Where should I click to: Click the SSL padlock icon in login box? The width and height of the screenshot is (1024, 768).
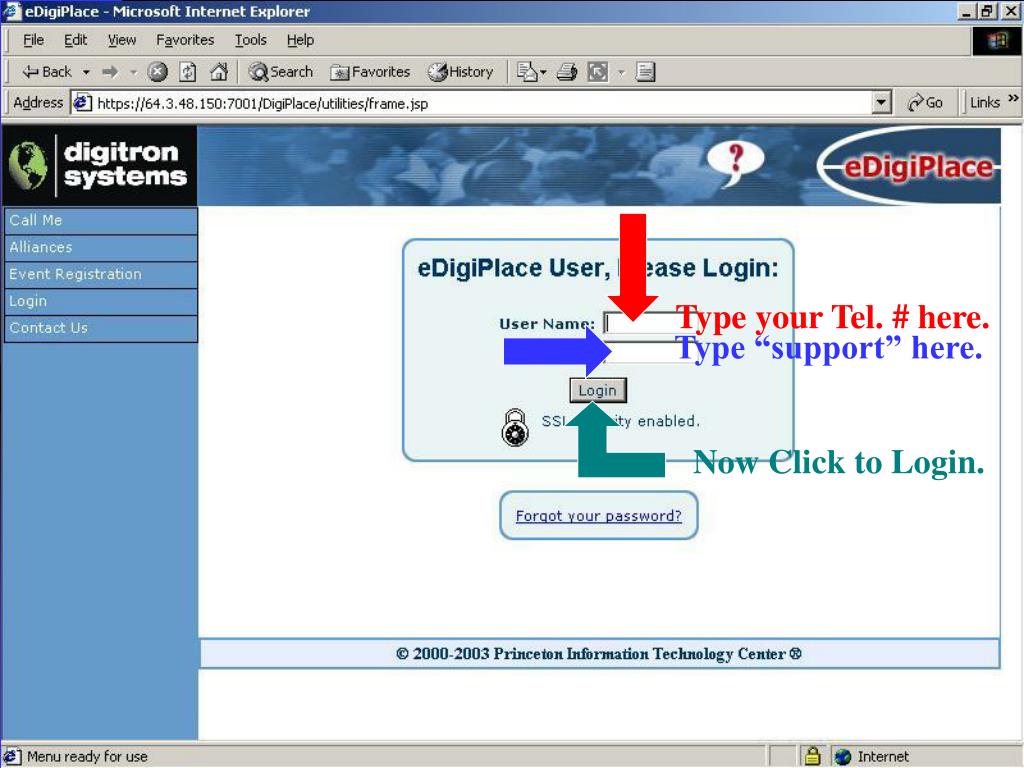pos(515,428)
